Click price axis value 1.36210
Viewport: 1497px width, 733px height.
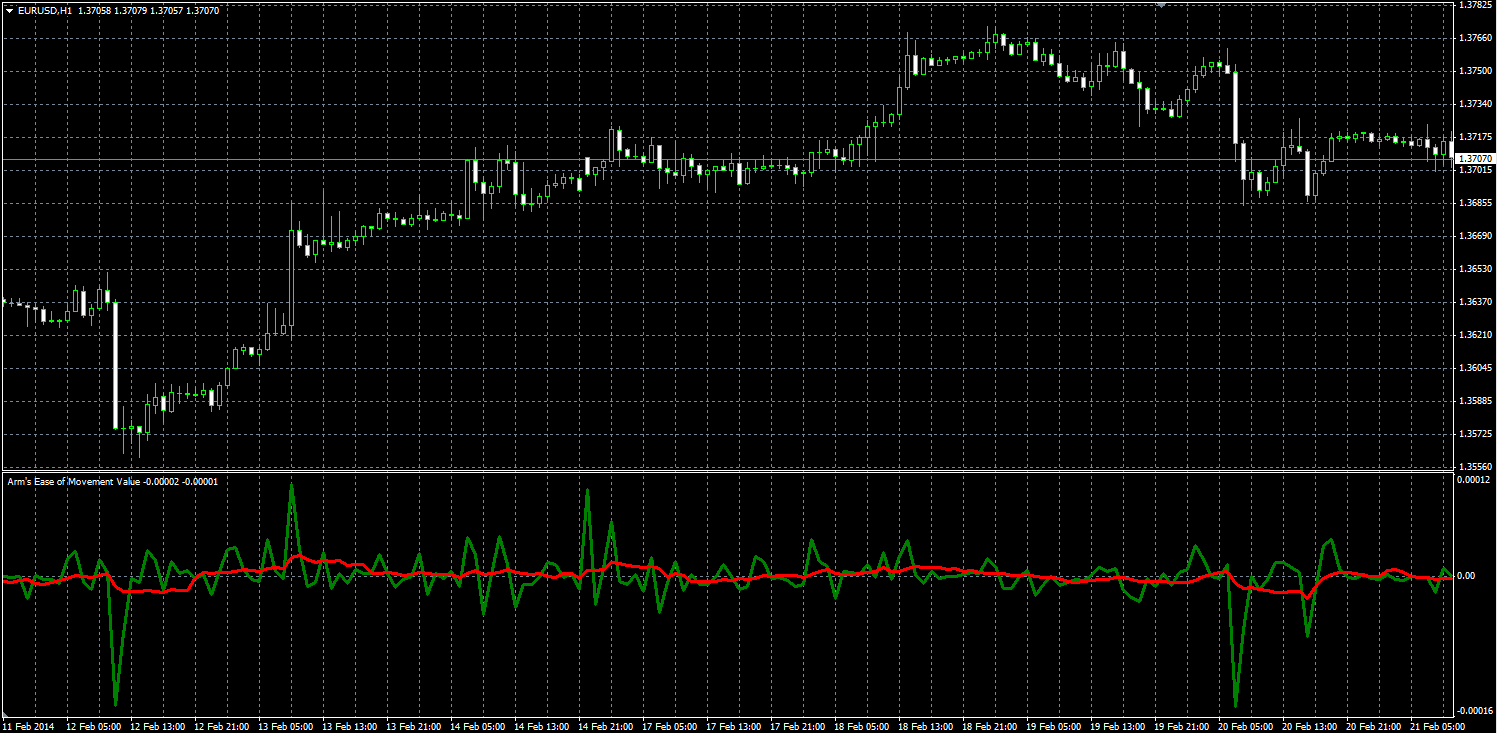coord(1476,335)
